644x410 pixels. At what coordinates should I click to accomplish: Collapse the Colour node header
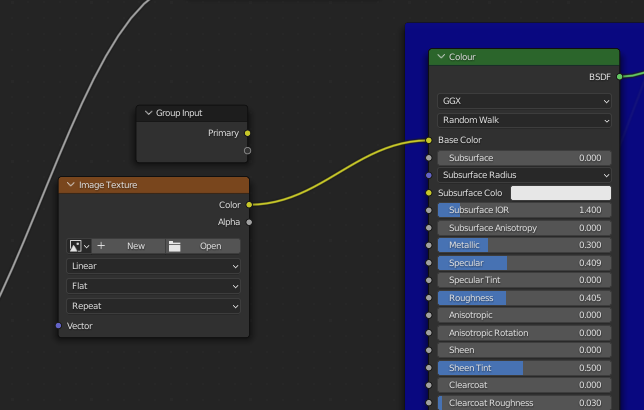pyautogui.click(x=440, y=57)
